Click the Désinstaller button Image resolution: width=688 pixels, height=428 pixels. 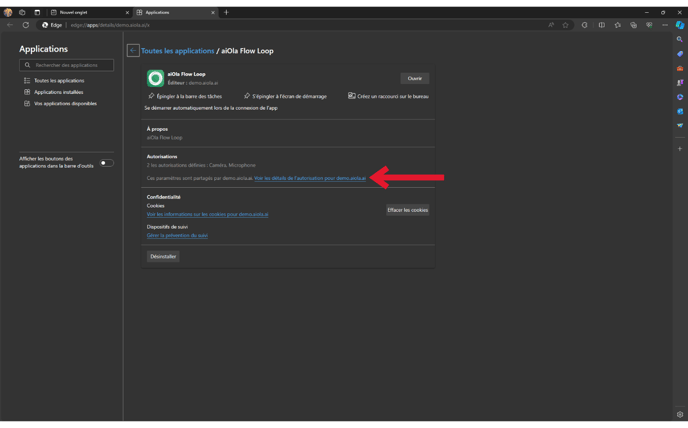pyautogui.click(x=163, y=256)
